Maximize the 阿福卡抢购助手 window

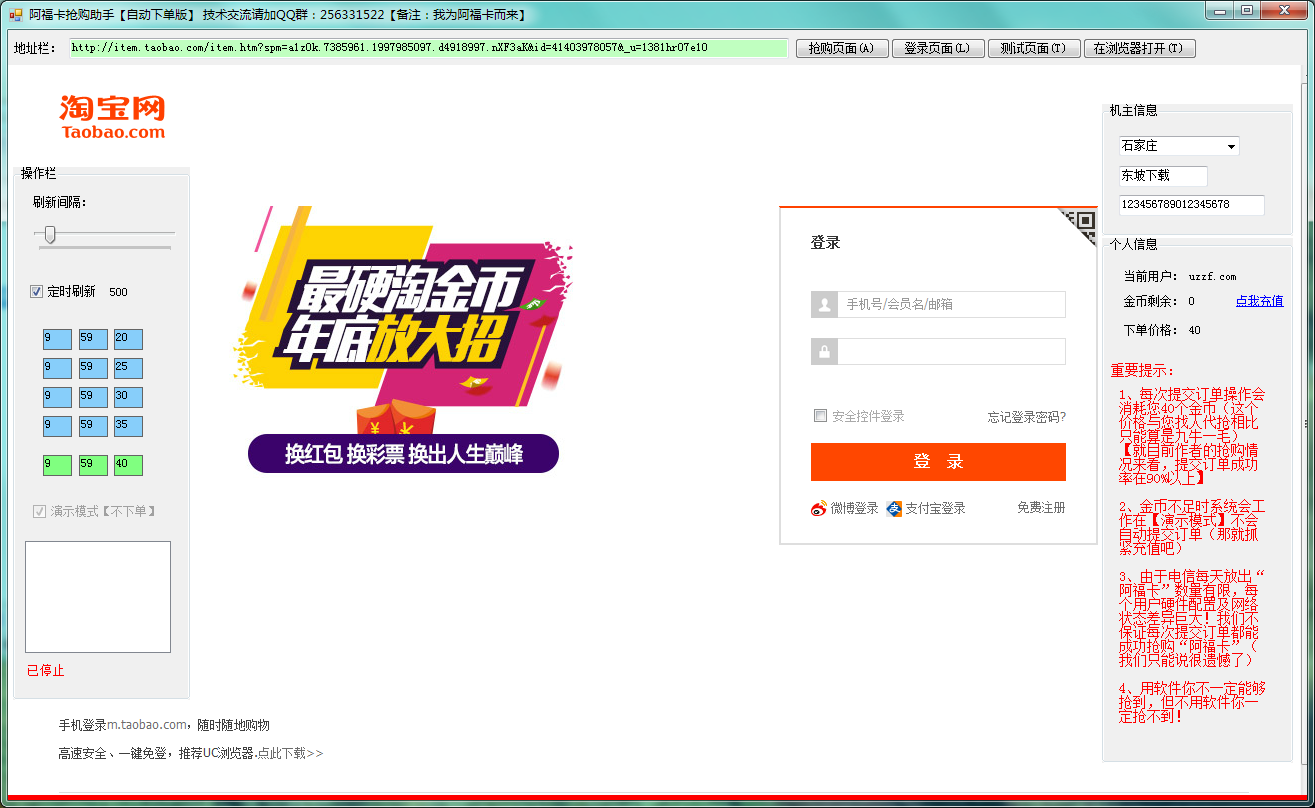coord(1246,10)
